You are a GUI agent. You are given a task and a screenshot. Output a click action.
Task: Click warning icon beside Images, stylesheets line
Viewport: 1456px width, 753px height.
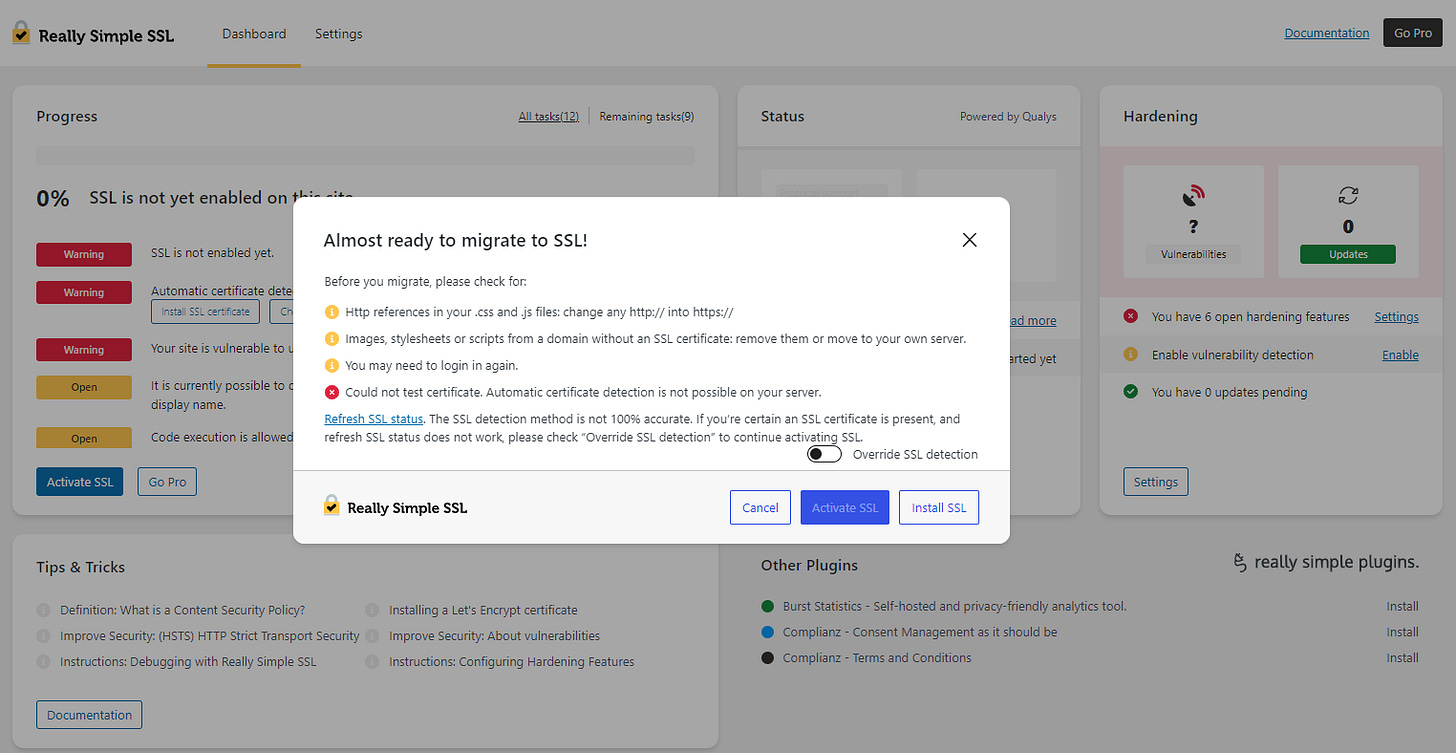[x=332, y=339]
